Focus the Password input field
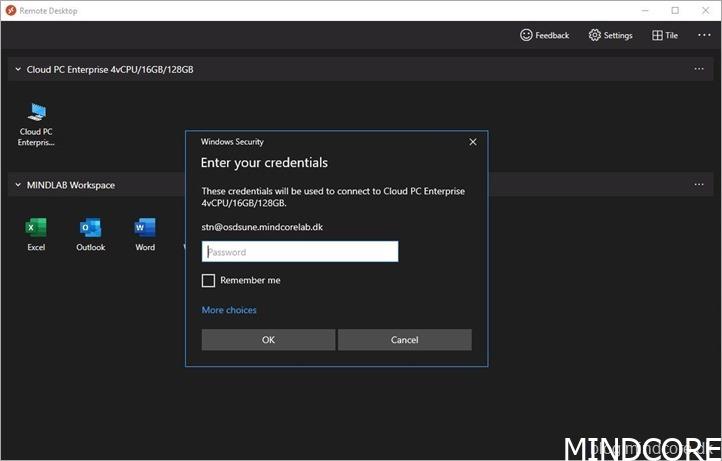The height and width of the screenshot is (461, 722). pos(300,252)
